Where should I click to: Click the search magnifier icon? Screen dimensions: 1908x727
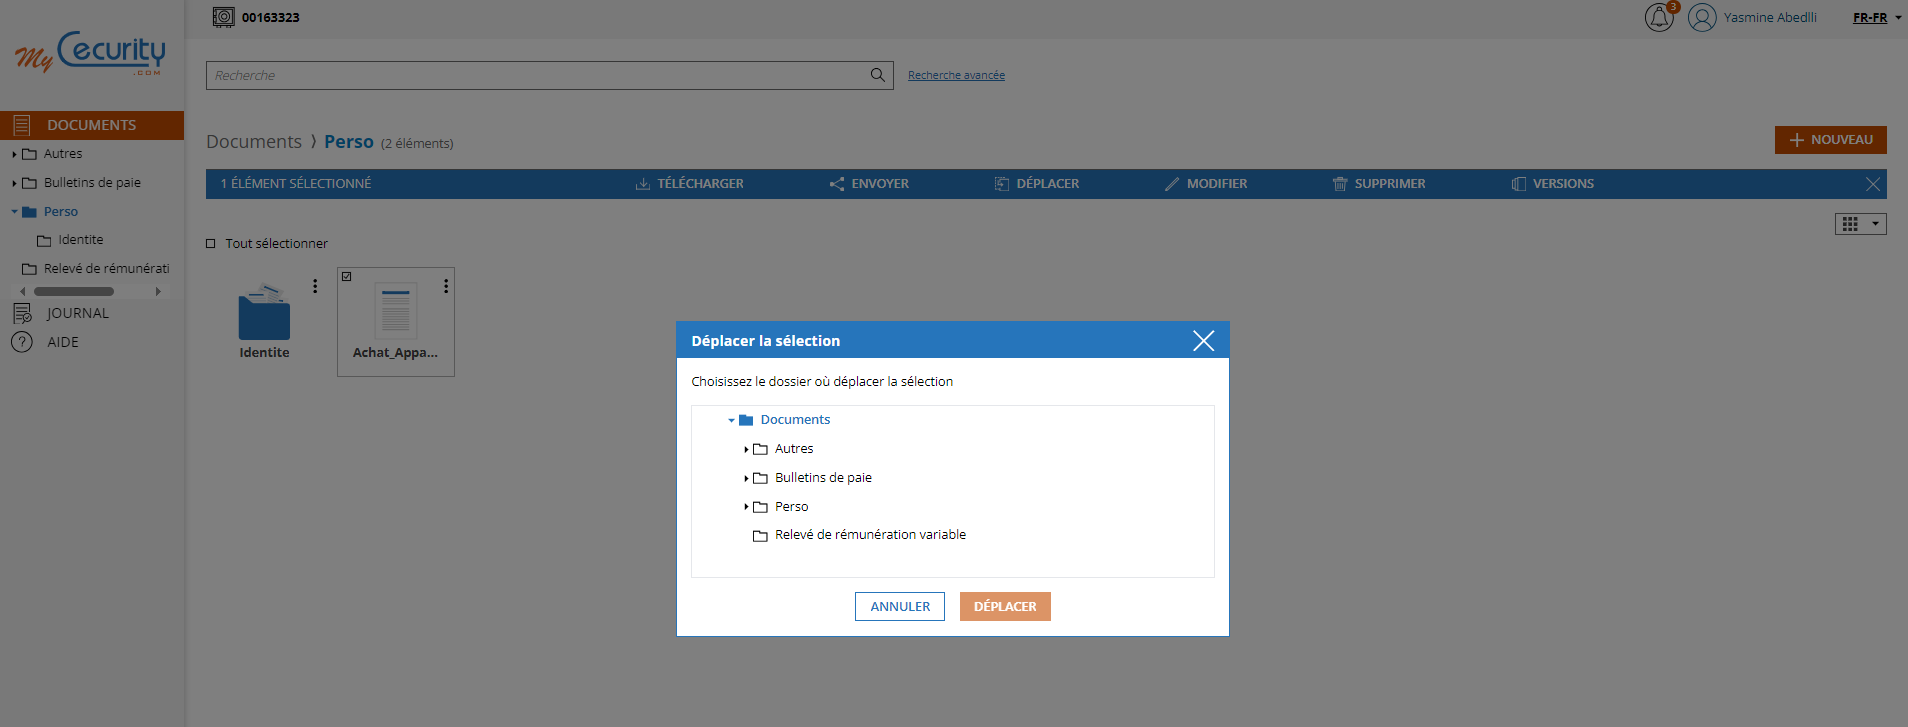pos(877,75)
